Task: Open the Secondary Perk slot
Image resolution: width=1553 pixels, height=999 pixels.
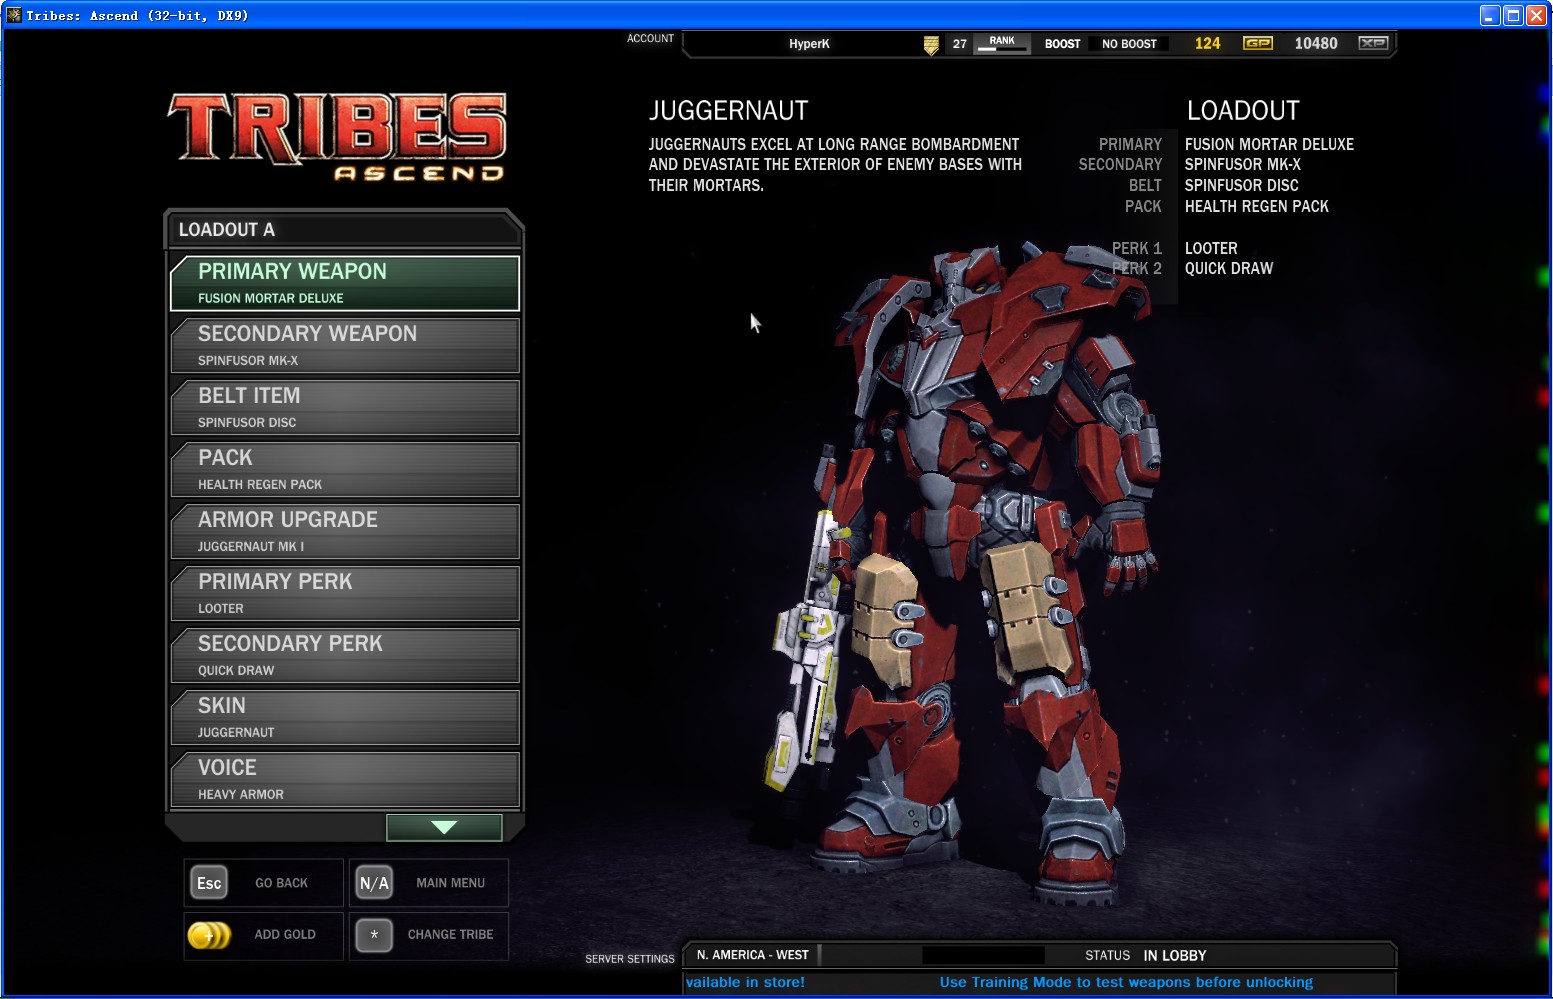Action: [345, 655]
